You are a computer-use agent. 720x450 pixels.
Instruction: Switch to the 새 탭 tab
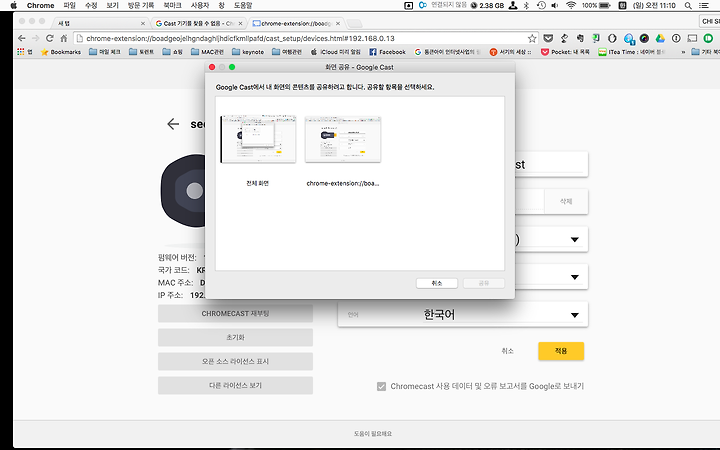click(x=99, y=23)
